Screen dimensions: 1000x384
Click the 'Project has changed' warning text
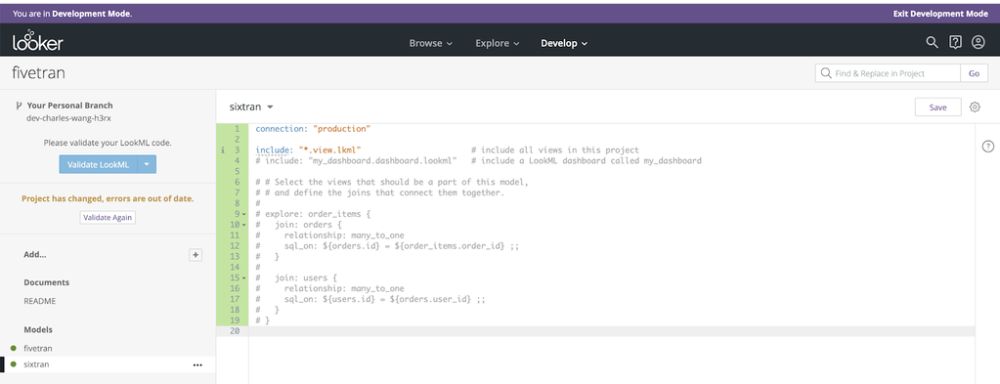coord(108,198)
